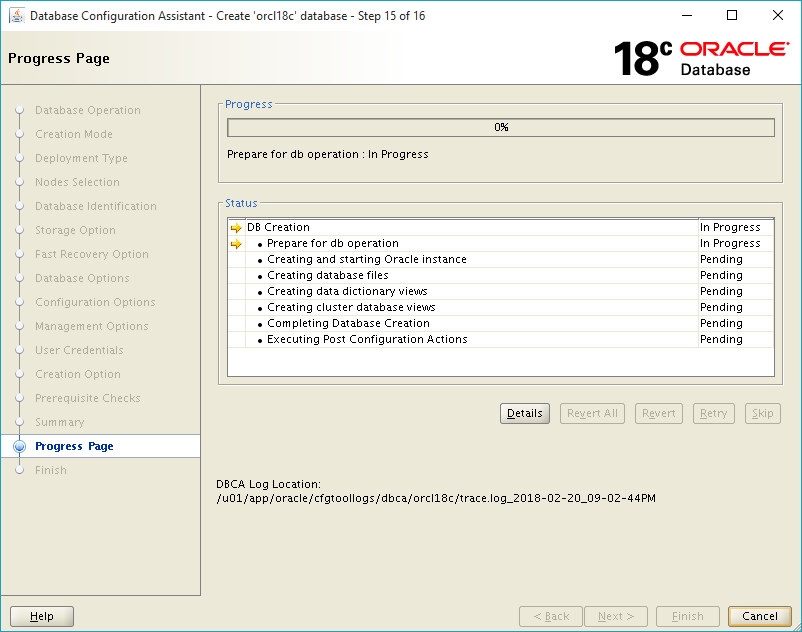Select User Credentials step in sidebar
This screenshot has width=802, height=632.
coord(79,351)
